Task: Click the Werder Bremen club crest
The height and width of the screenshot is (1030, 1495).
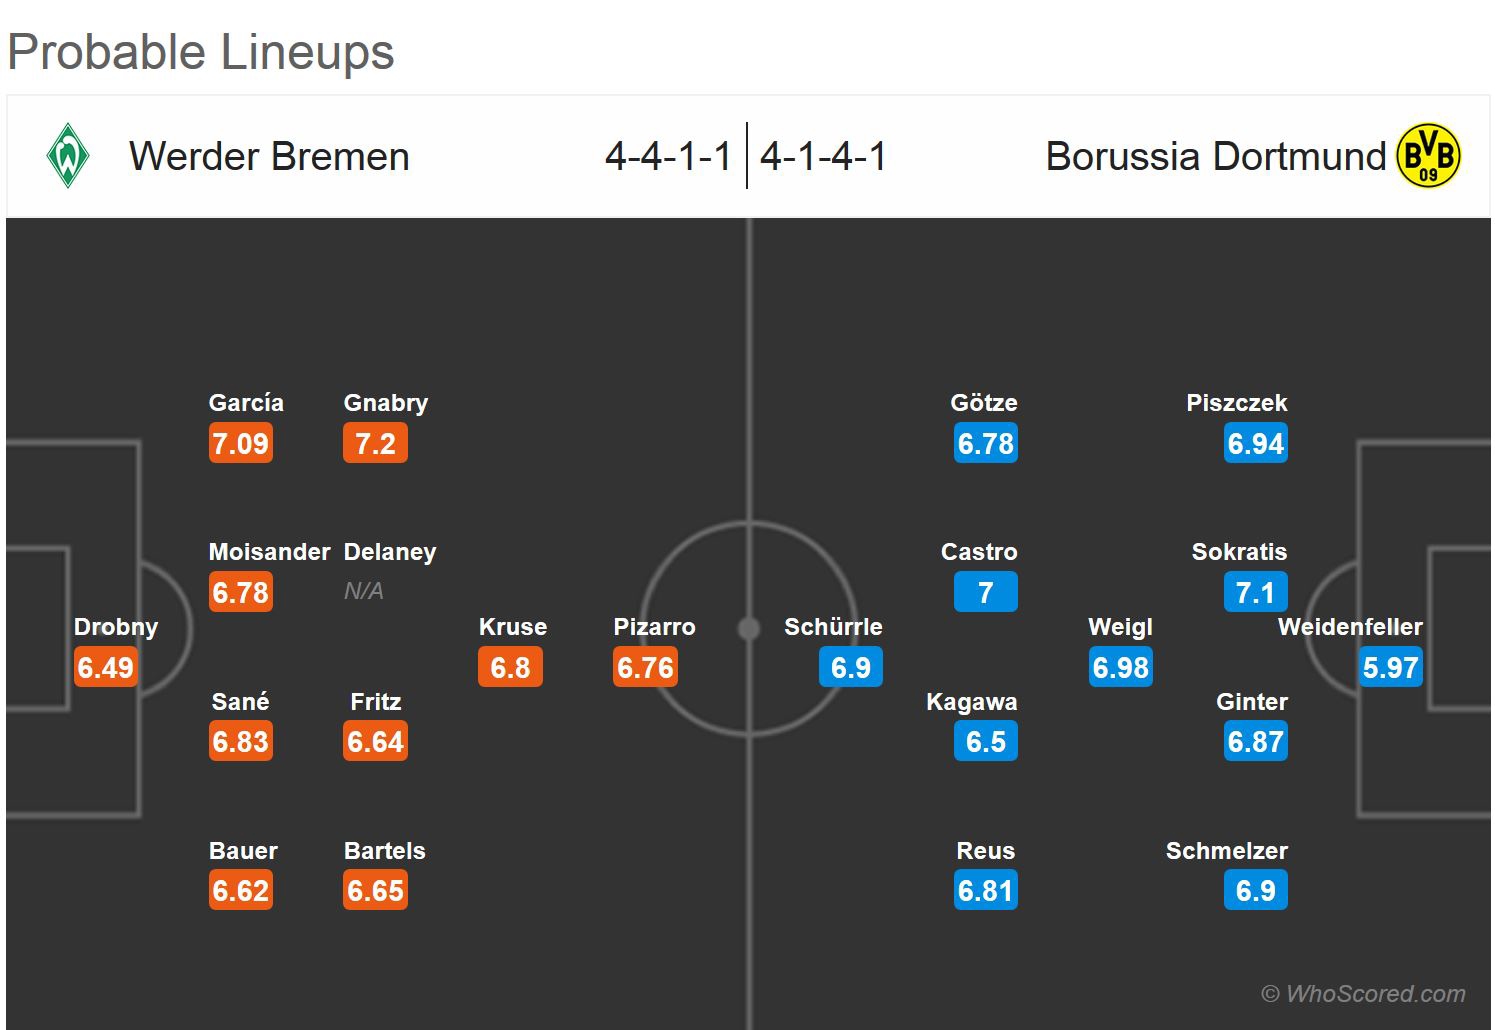Action: click(68, 156)
